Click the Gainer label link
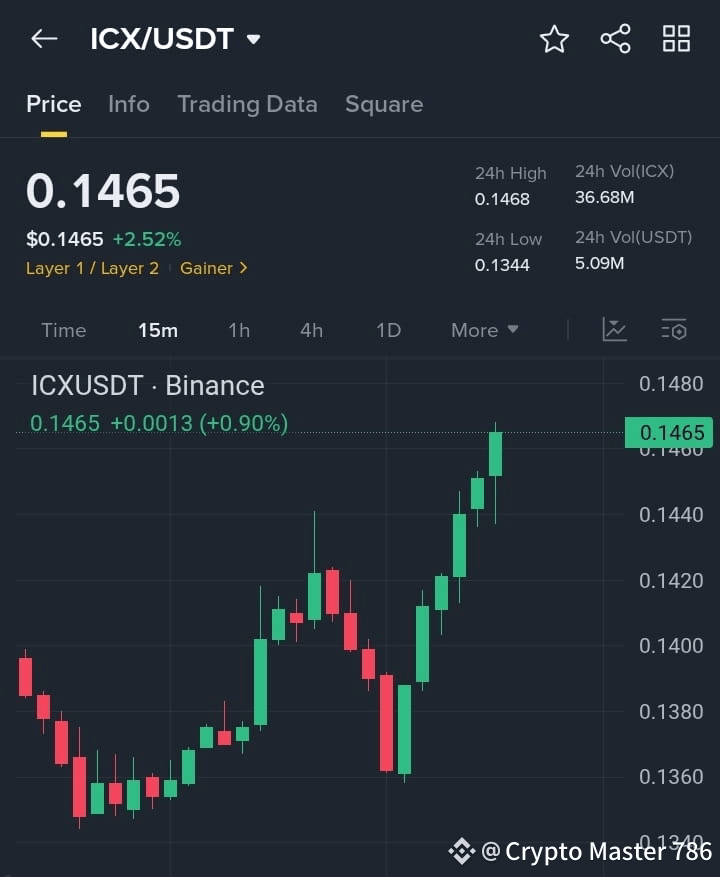 pos(207,268)
